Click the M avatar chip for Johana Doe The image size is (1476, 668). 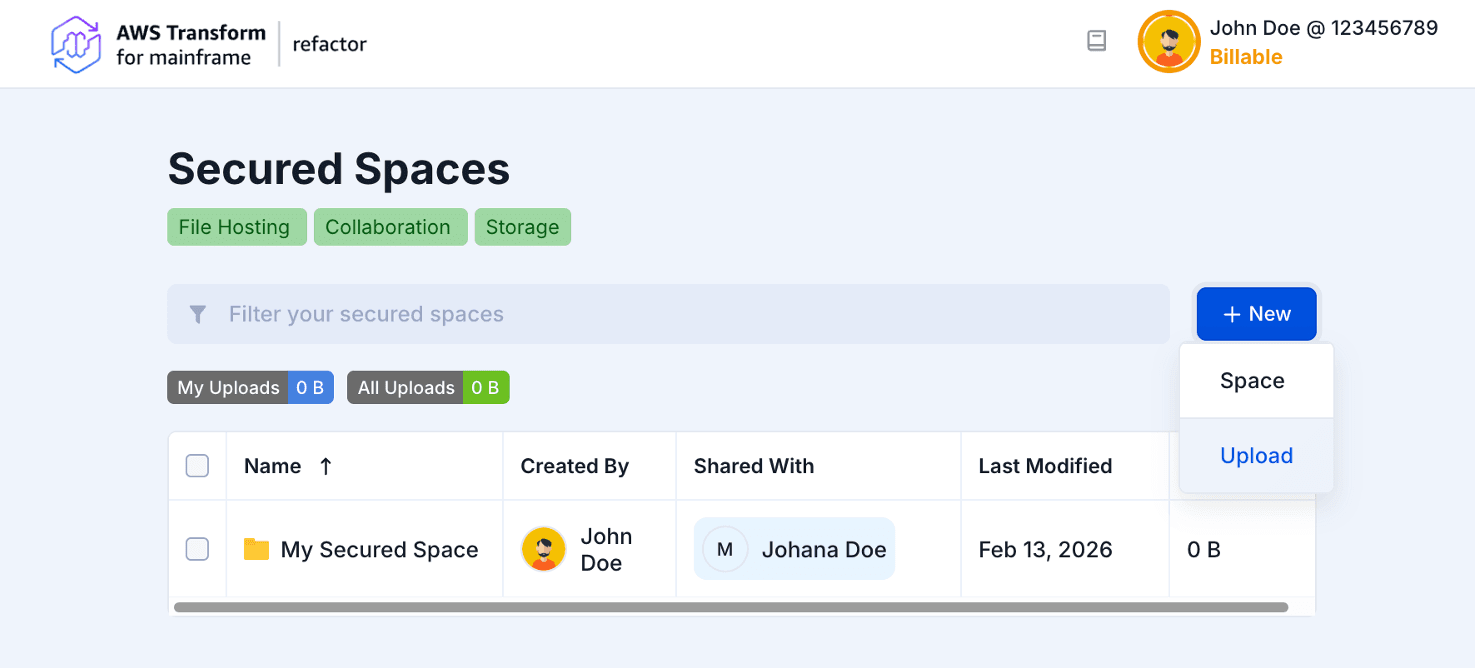click(x=723, y=548)
